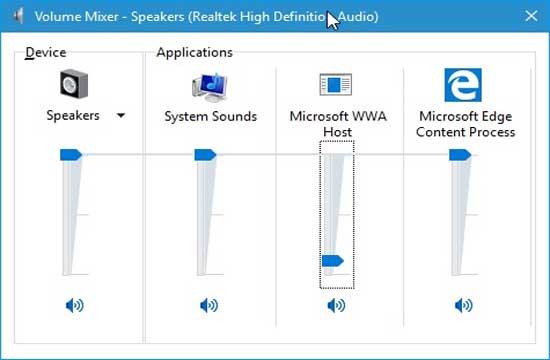Screen dimensions: 550x360
Task: Mute System Sounds
Action: [x=209, y=305]
